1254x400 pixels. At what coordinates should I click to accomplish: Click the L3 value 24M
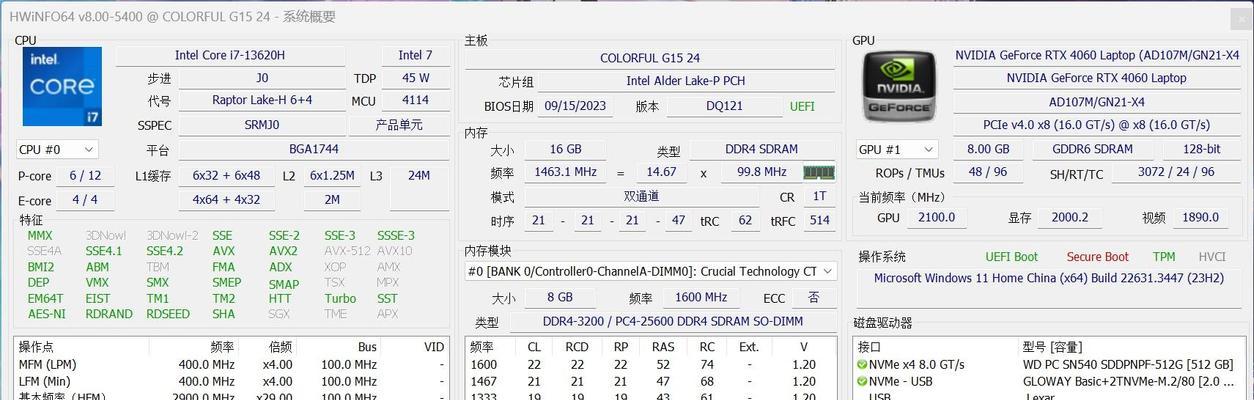[419, 175]
